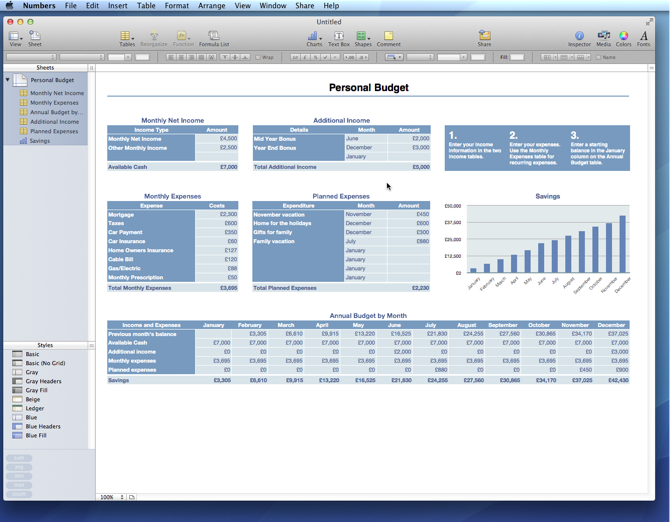Insert a chart via Charts icon

click(x=314, y=38)
